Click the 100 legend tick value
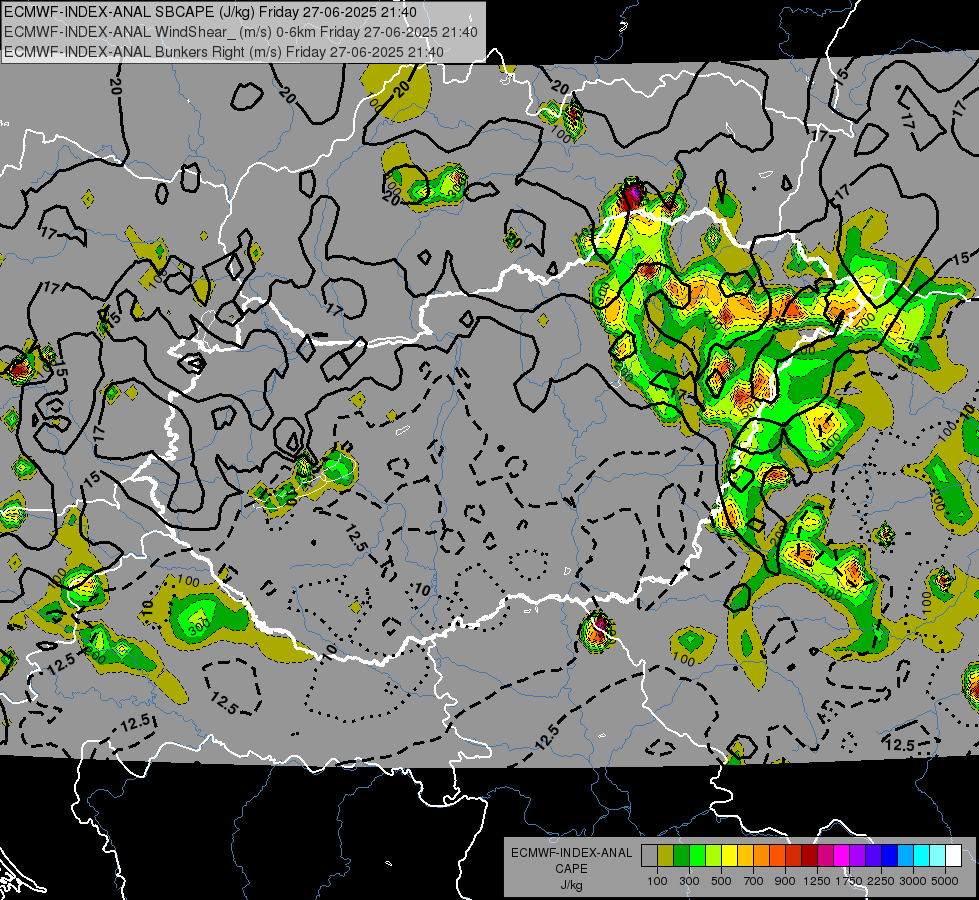Viewport: 979px width, 900px height. [657, 881]
